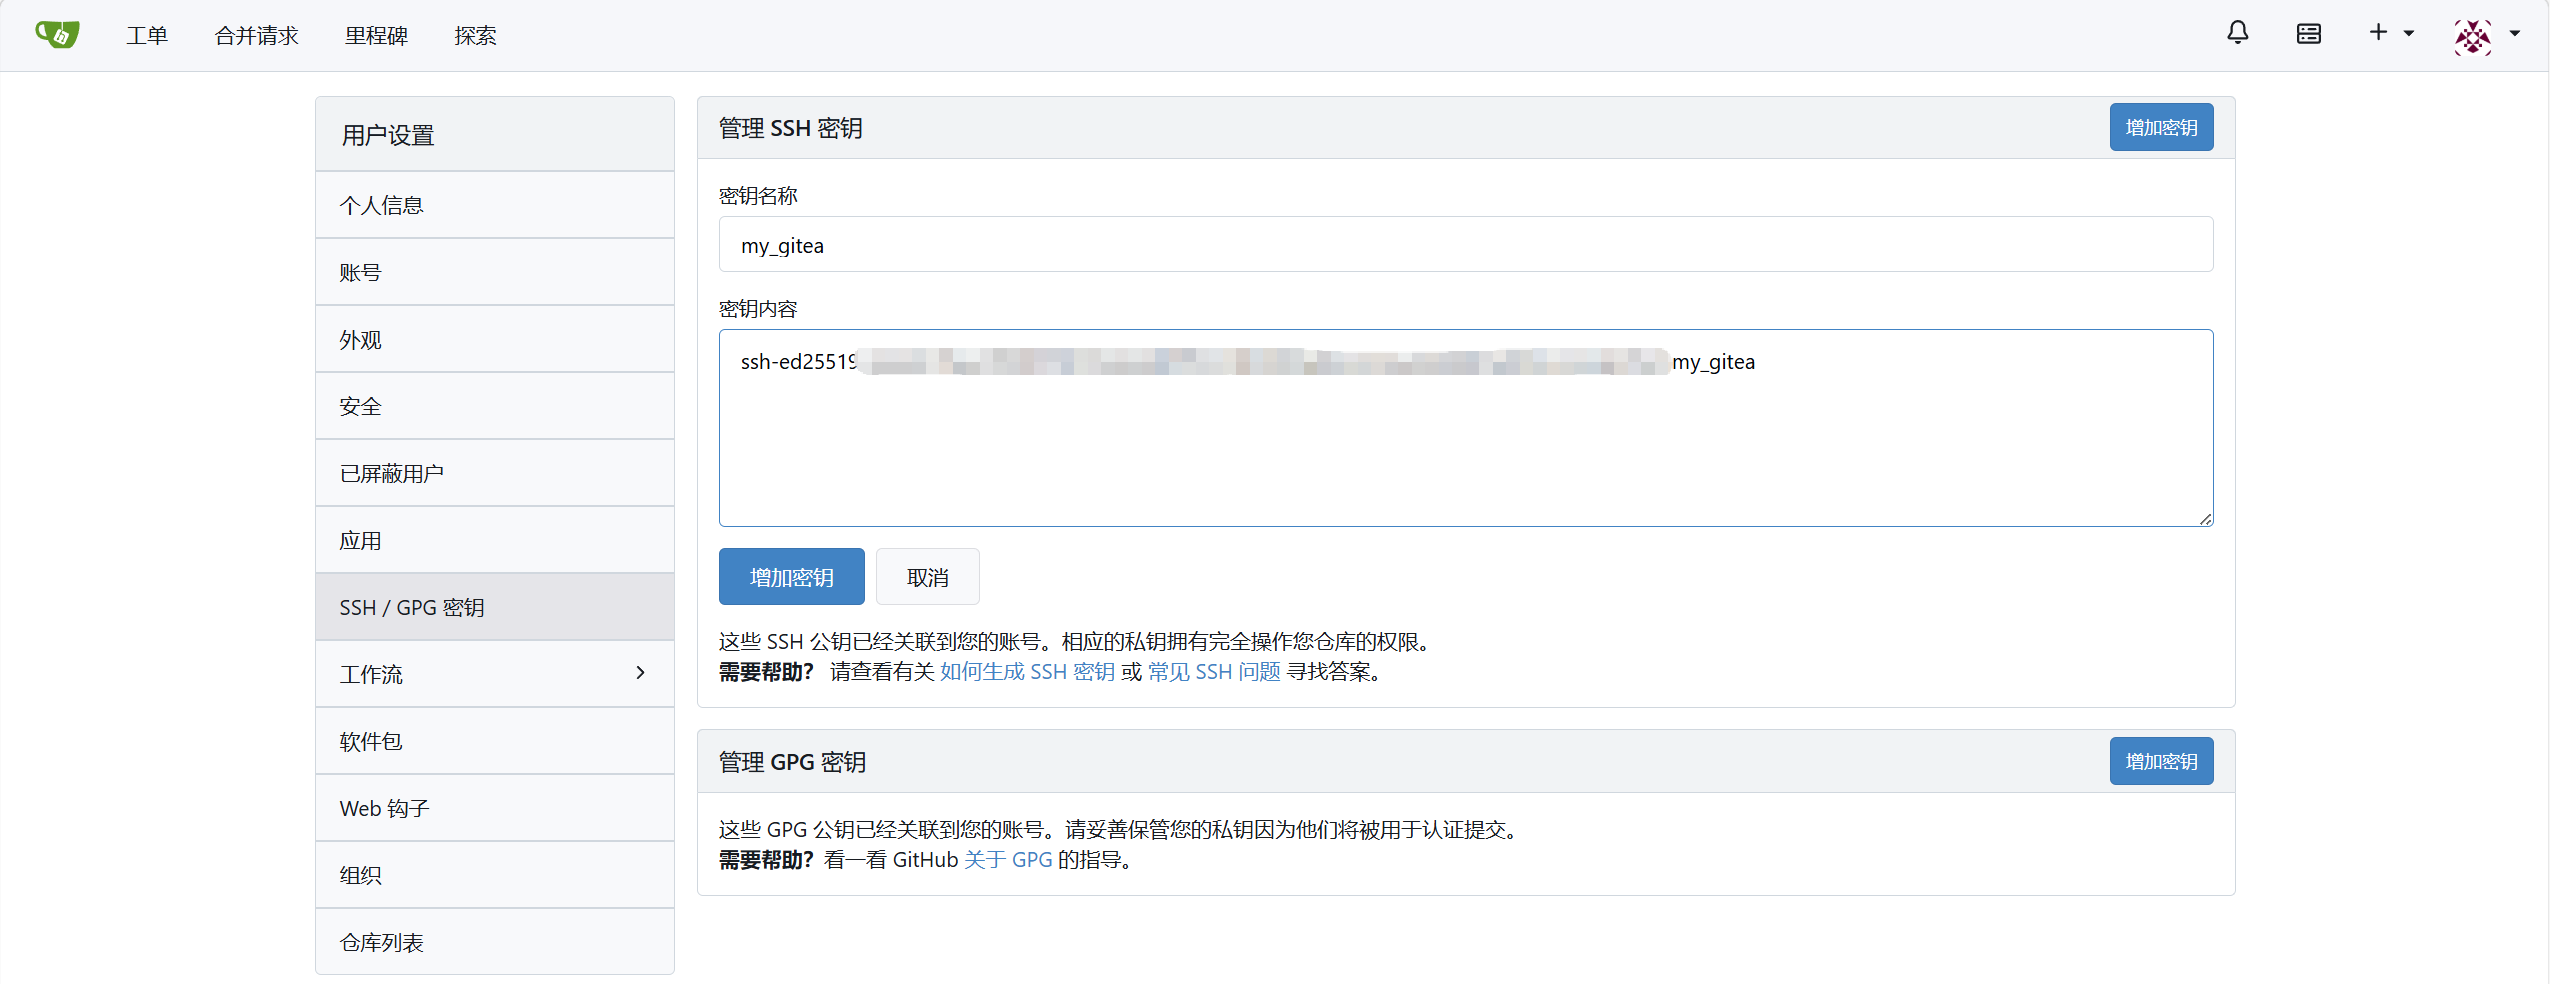
Task: Follow the 关于 GPG help link
Action: [1008, 860]
